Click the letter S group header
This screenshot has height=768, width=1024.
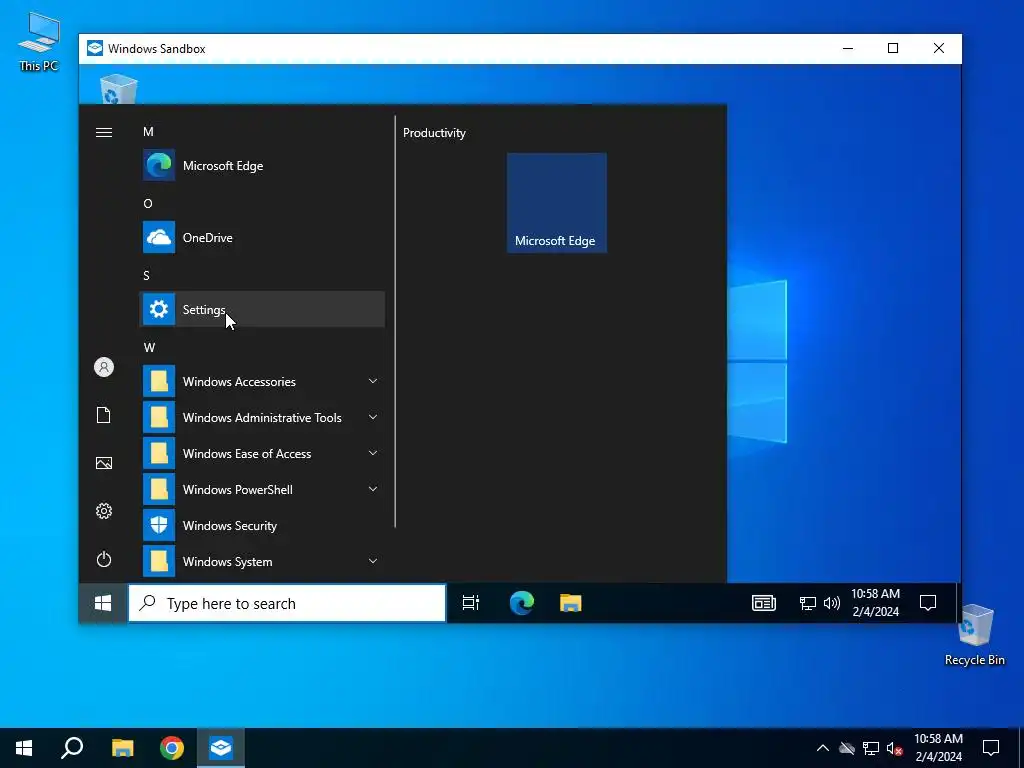(146, 276)
